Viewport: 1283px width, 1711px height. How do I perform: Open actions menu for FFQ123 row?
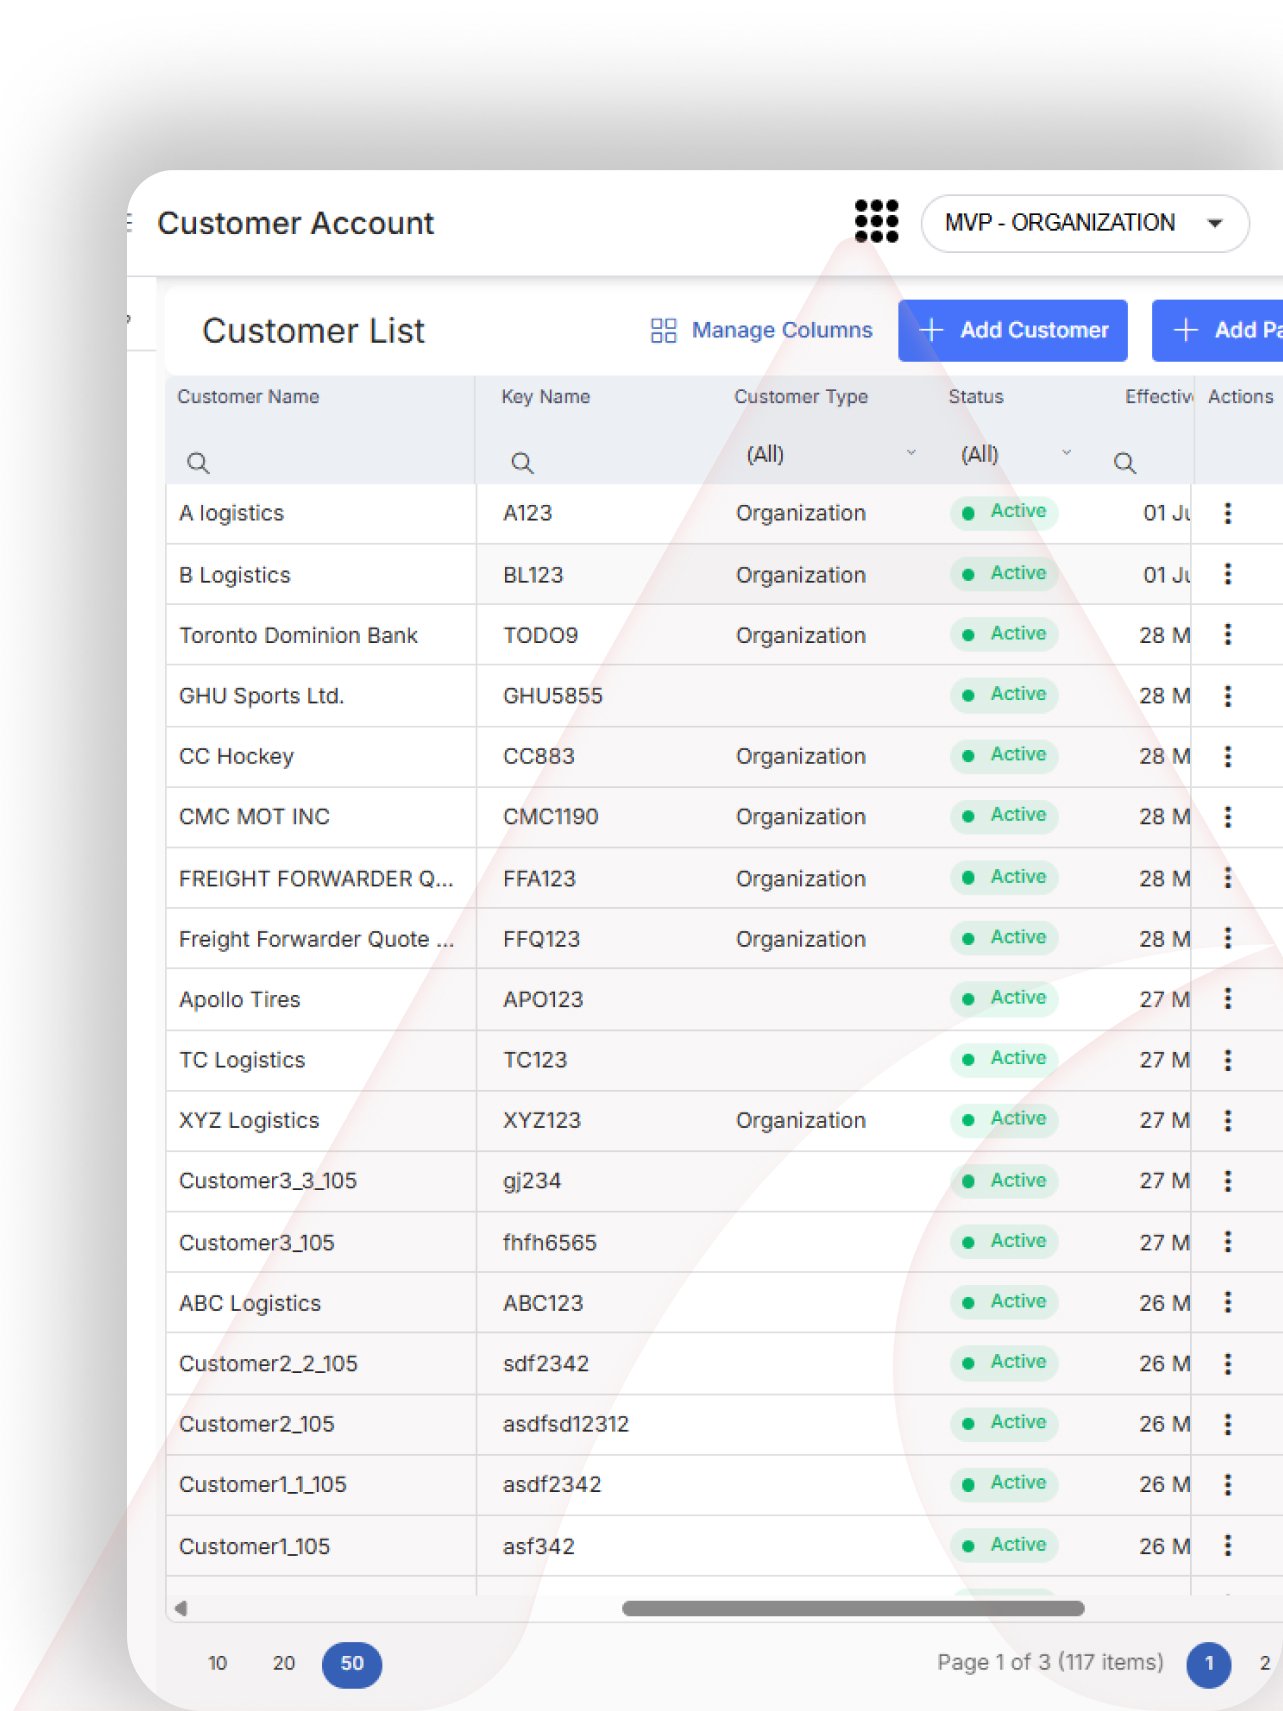coord(1228,938)
